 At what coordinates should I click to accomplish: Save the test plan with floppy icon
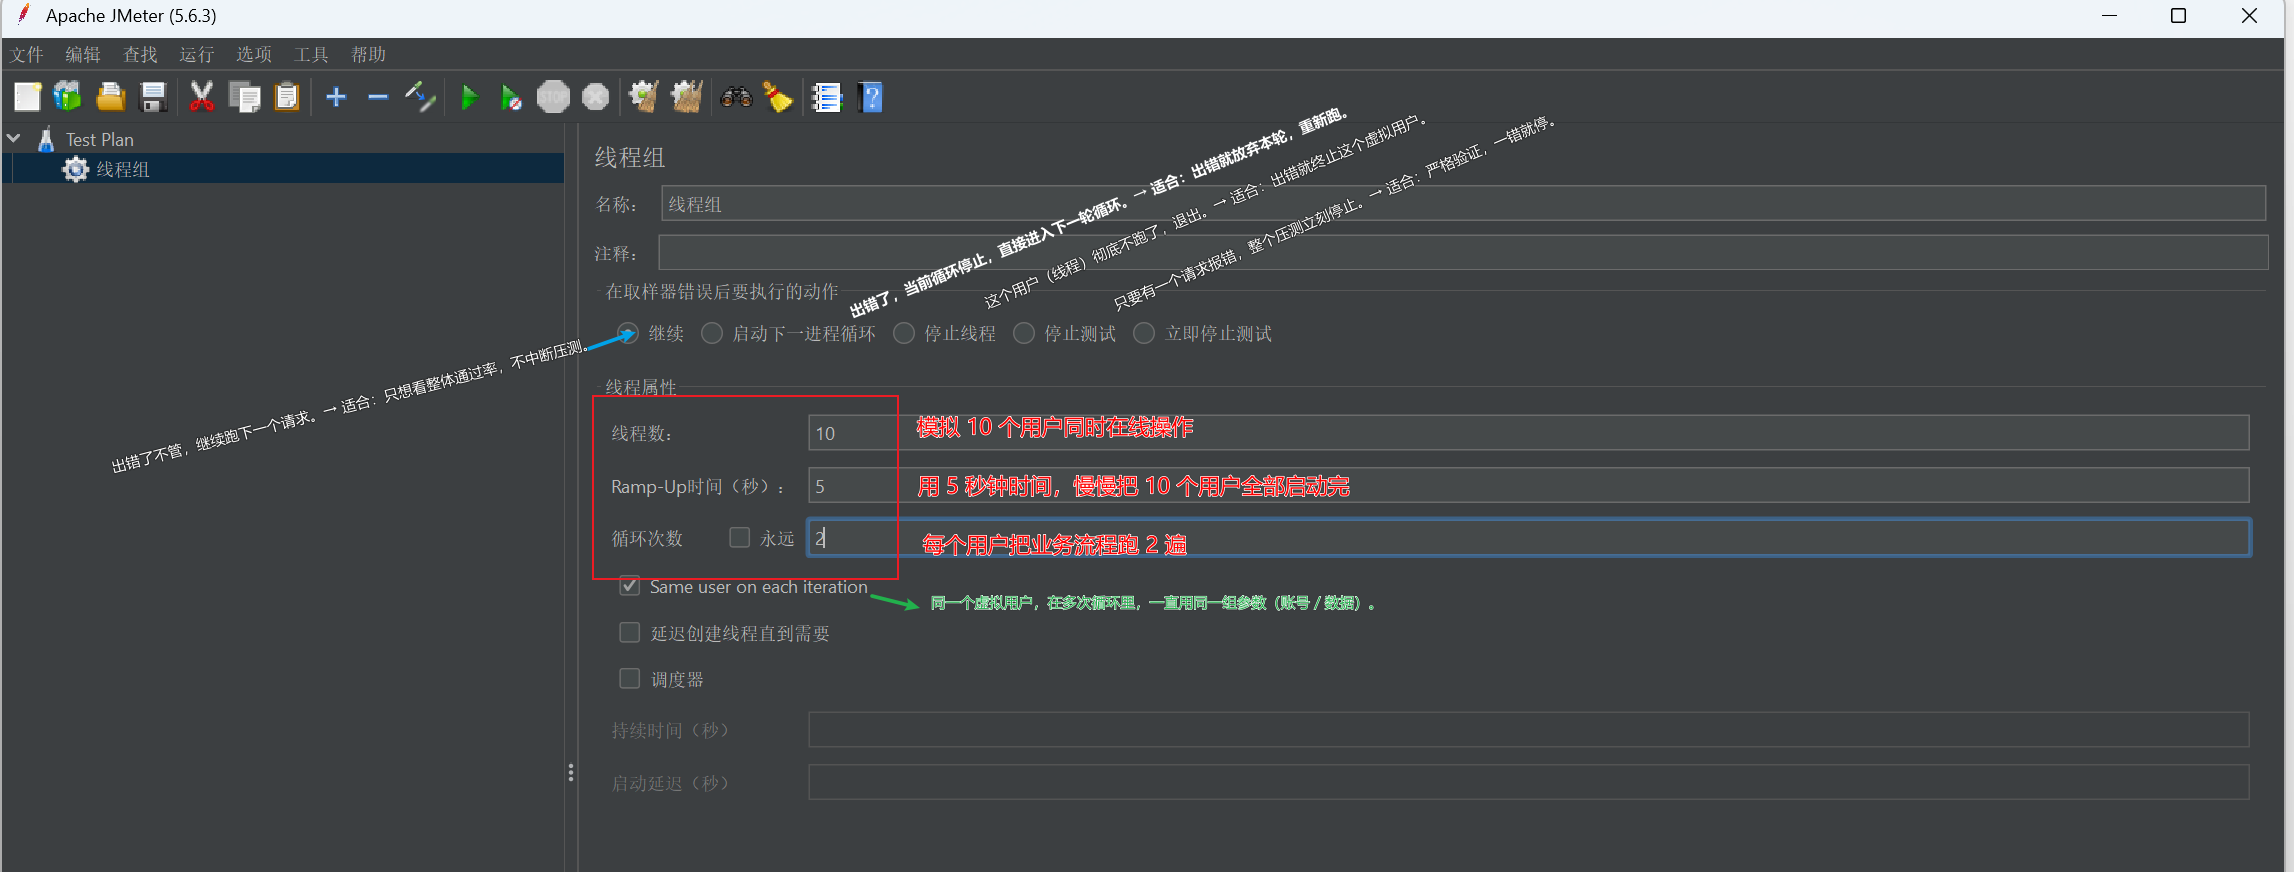pyautogui.click(x=153, y=97)
